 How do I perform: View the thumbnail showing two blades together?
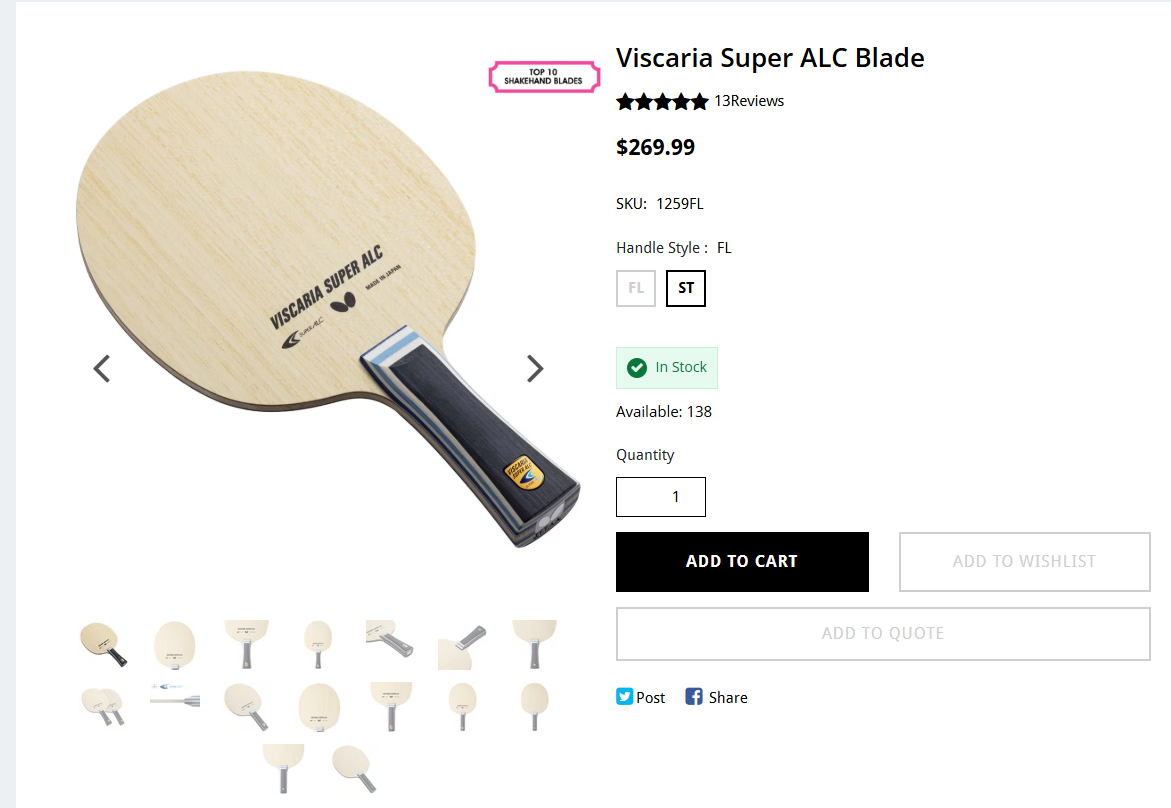click(x=103, y=704)
